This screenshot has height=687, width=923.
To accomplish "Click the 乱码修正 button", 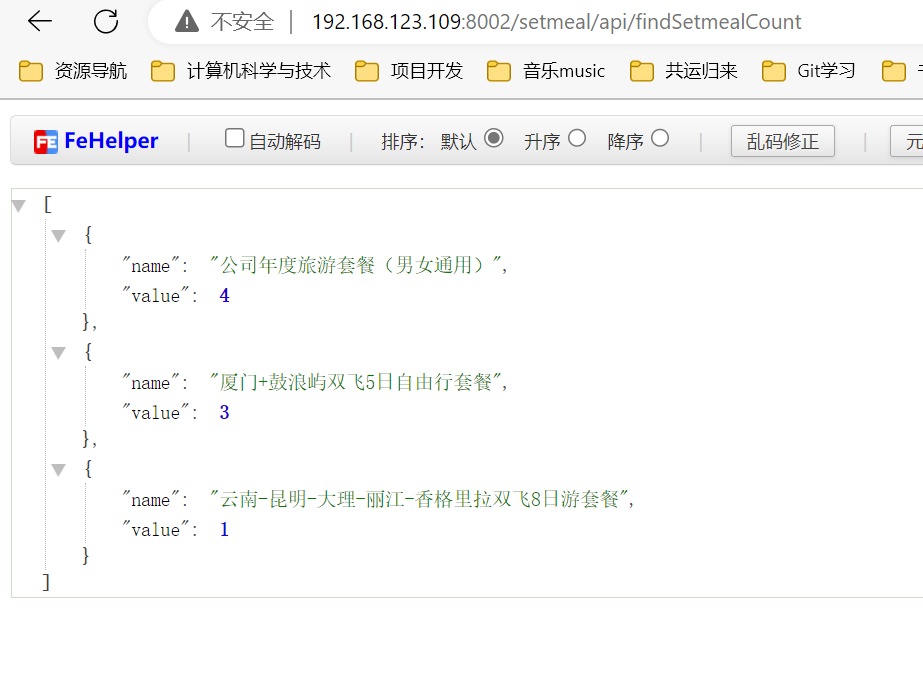I will 782,141.
